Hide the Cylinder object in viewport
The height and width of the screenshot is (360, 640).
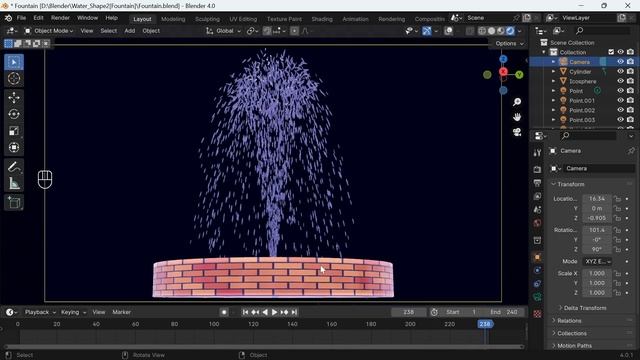click(620, 71)
